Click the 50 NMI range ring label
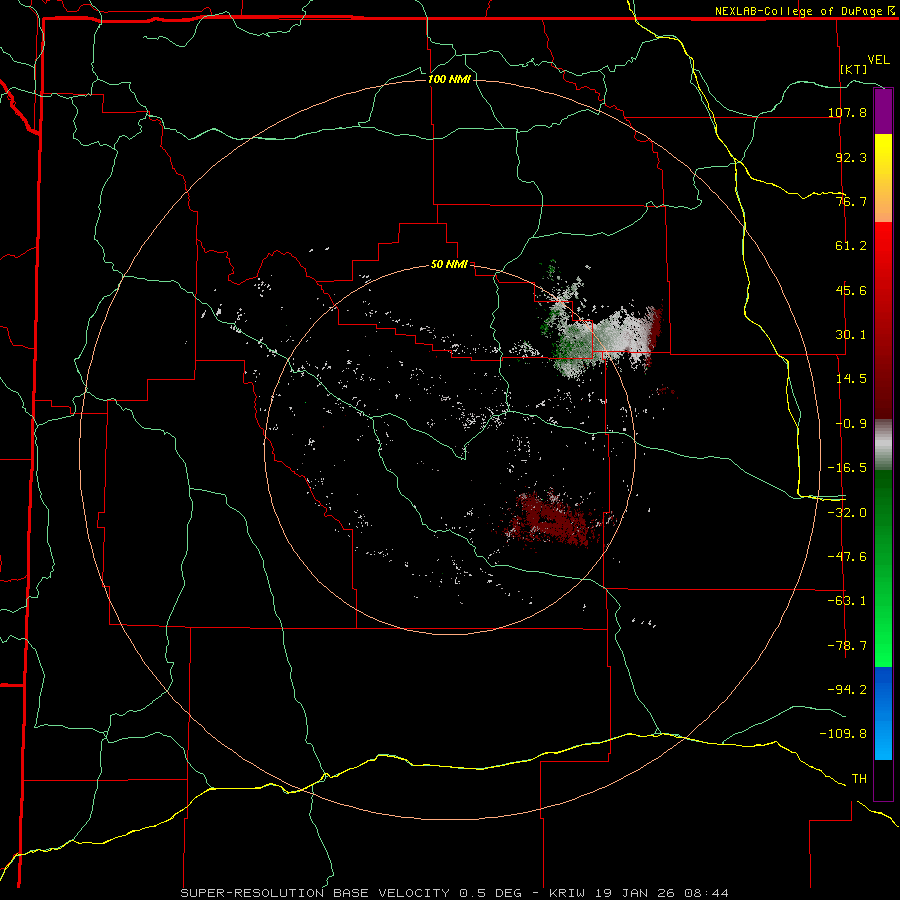The height and width of the screenshot is (900, 900). (x=449, y=264)
